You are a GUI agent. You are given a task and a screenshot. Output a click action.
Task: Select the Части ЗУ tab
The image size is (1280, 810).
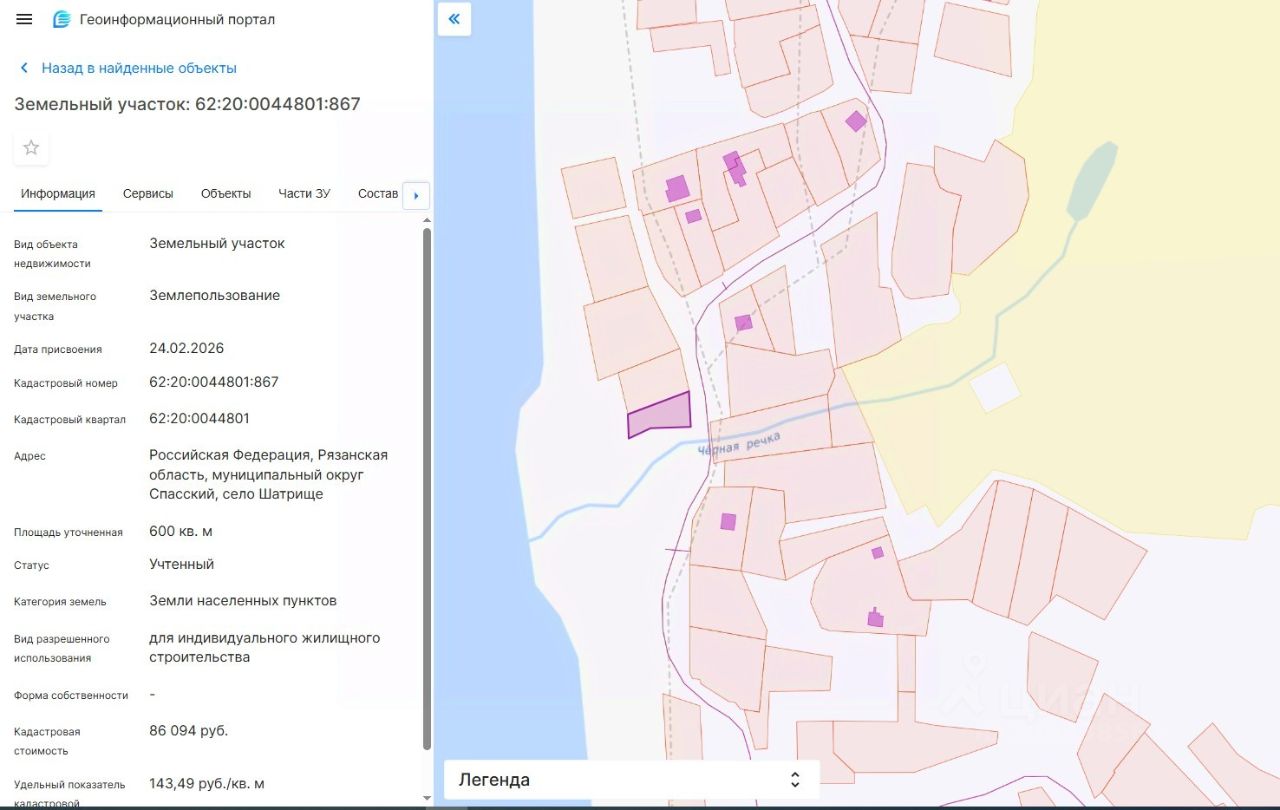(304, 194)
